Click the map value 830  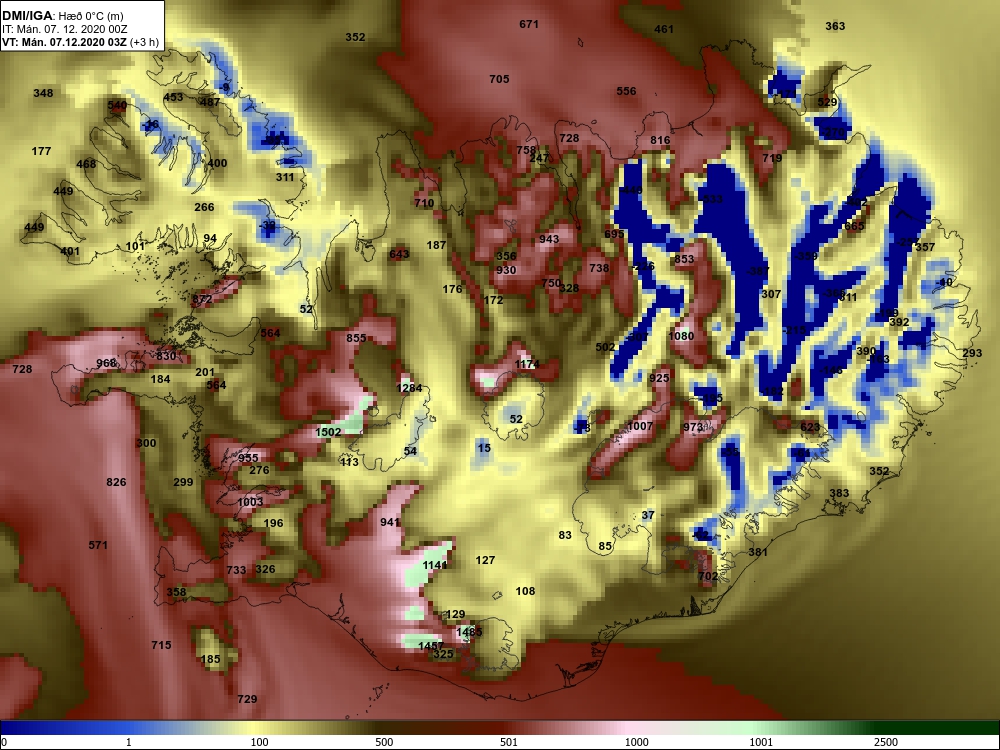tap(166, 357)
